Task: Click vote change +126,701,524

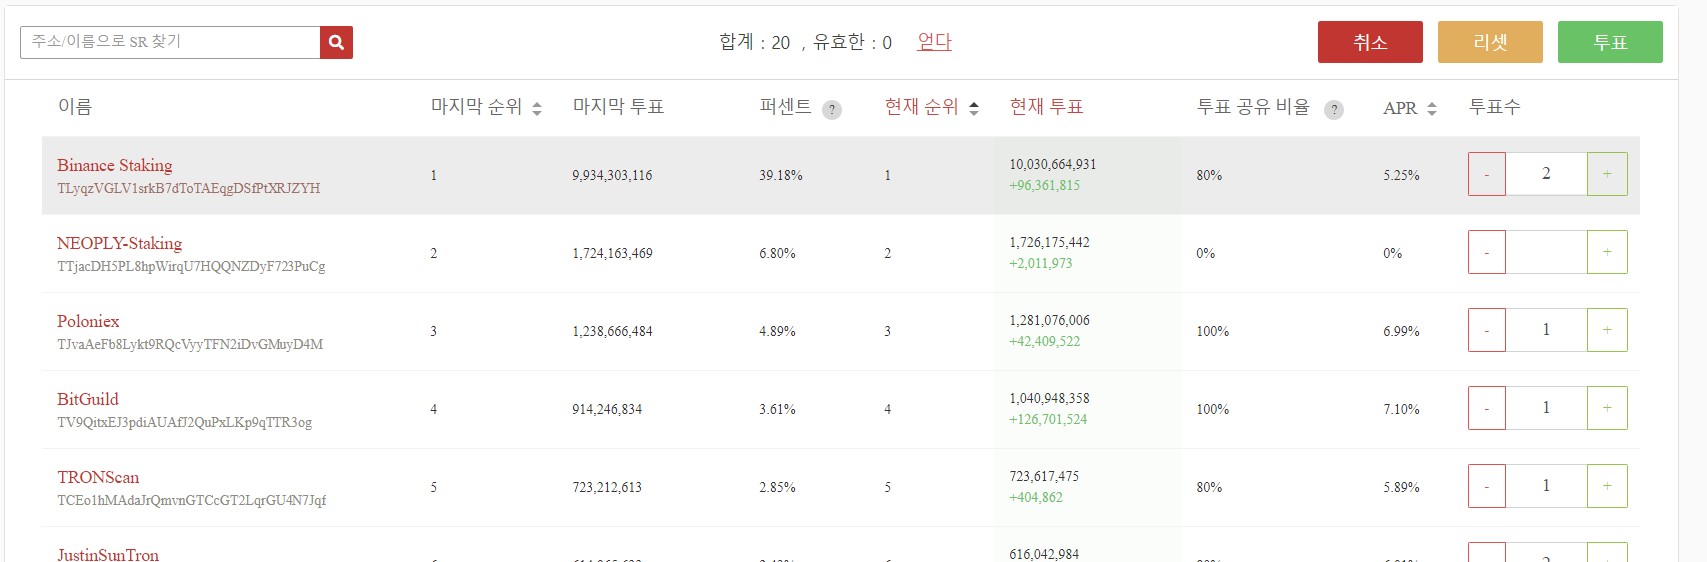Action: (x=1048, y=419)
